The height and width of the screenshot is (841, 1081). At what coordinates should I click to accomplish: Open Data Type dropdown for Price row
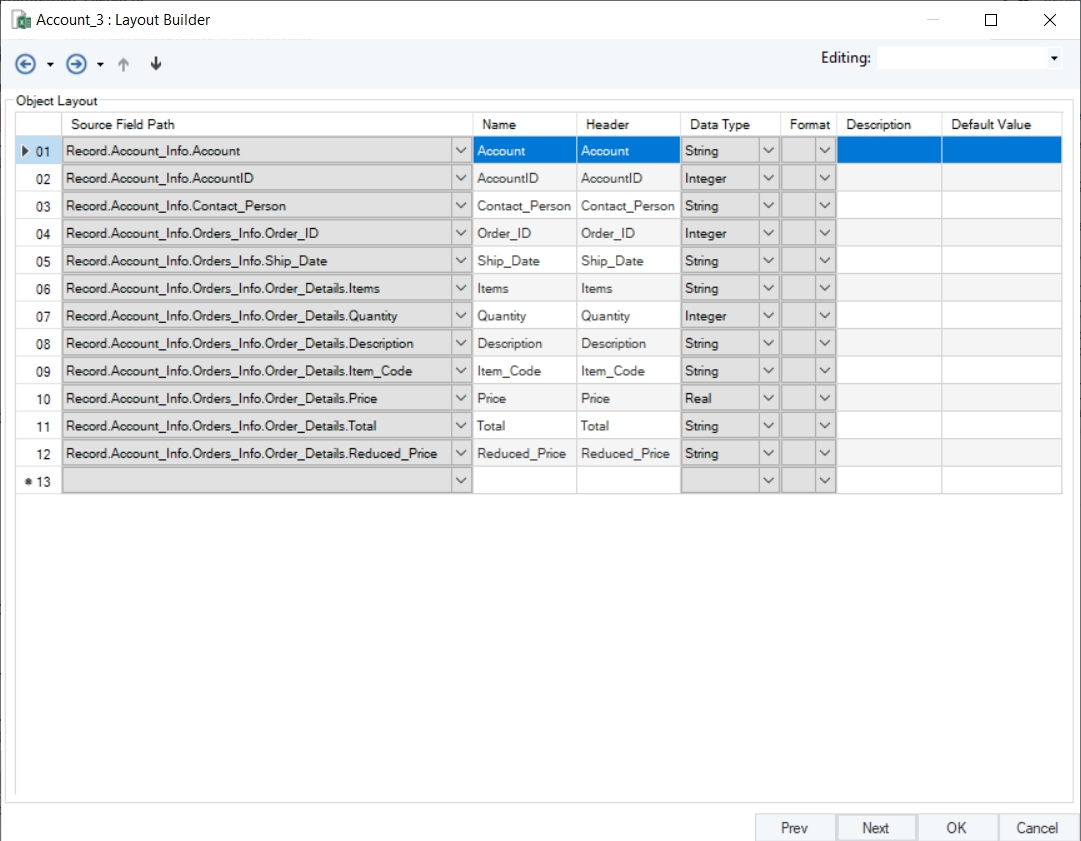[768, 398]
